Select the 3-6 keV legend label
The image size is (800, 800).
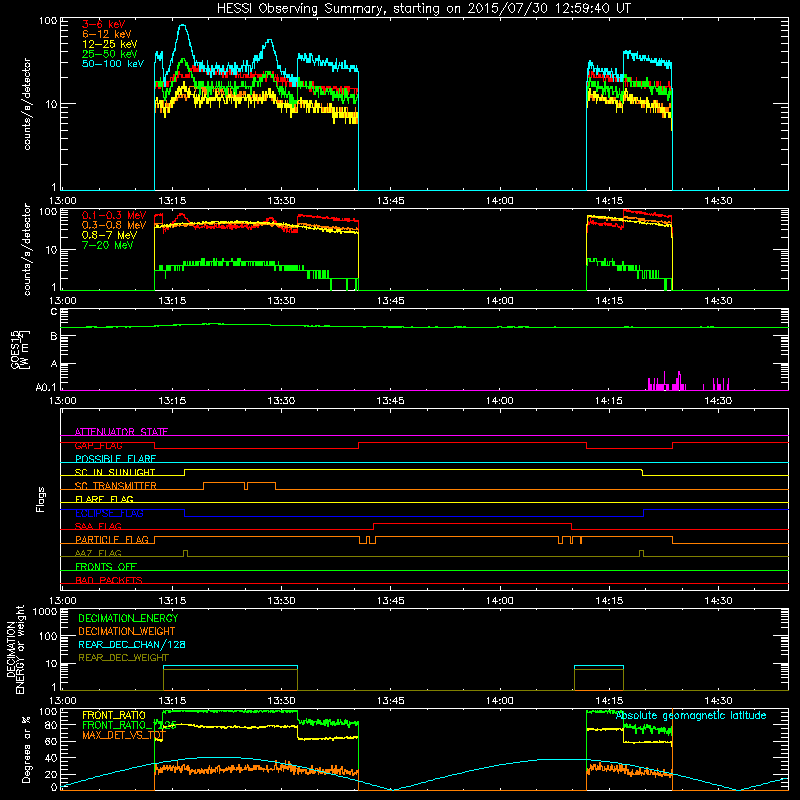point(104,24)
